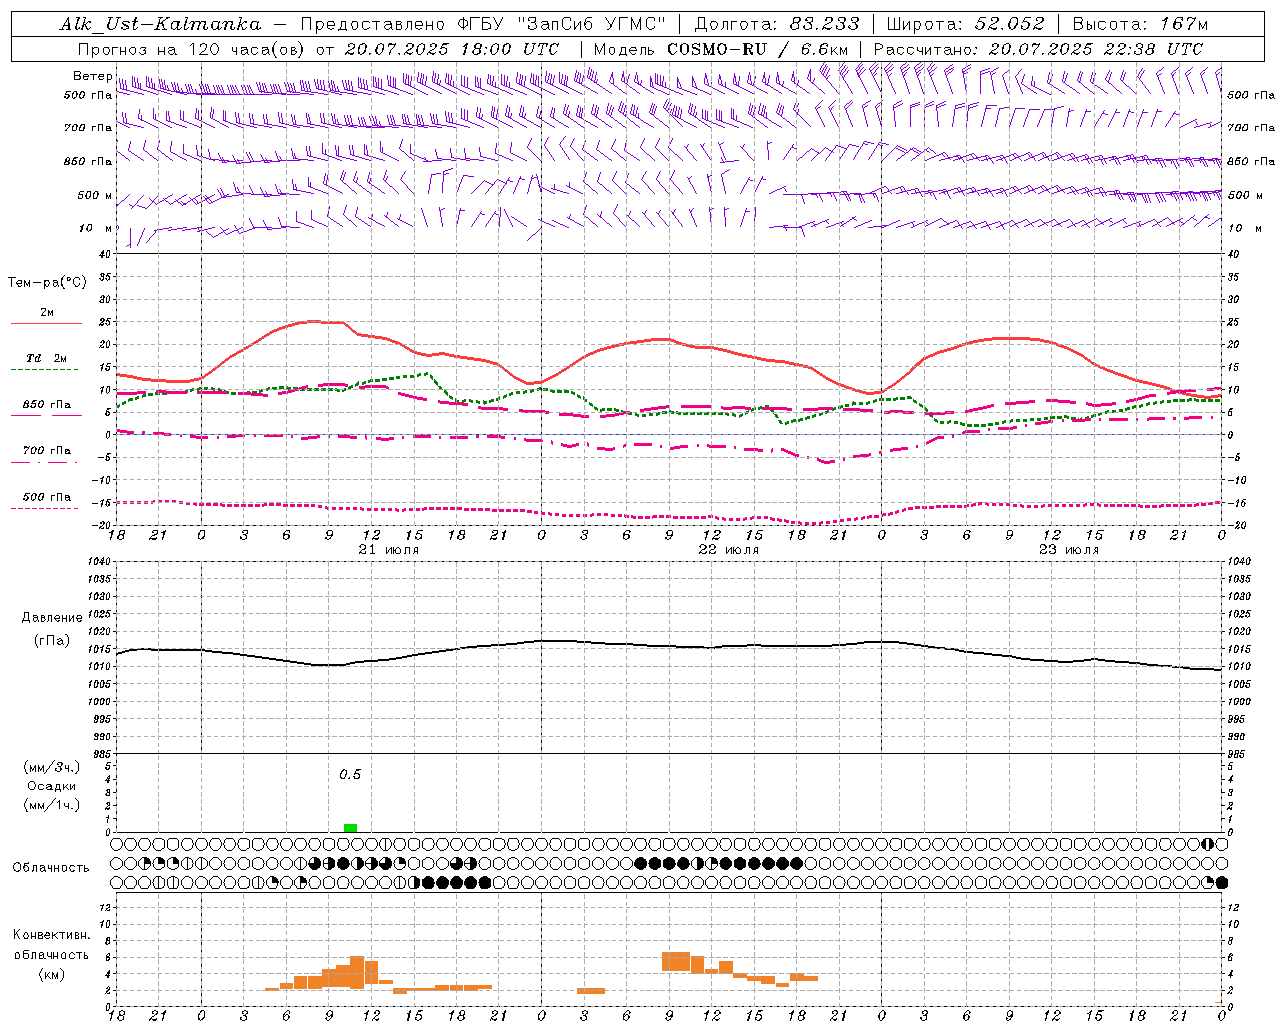This screenshot has height=1024, width=1280.
Task: Click the "(мм/3ч.)" precipitation unit label
Action: [x=52, y=767]
